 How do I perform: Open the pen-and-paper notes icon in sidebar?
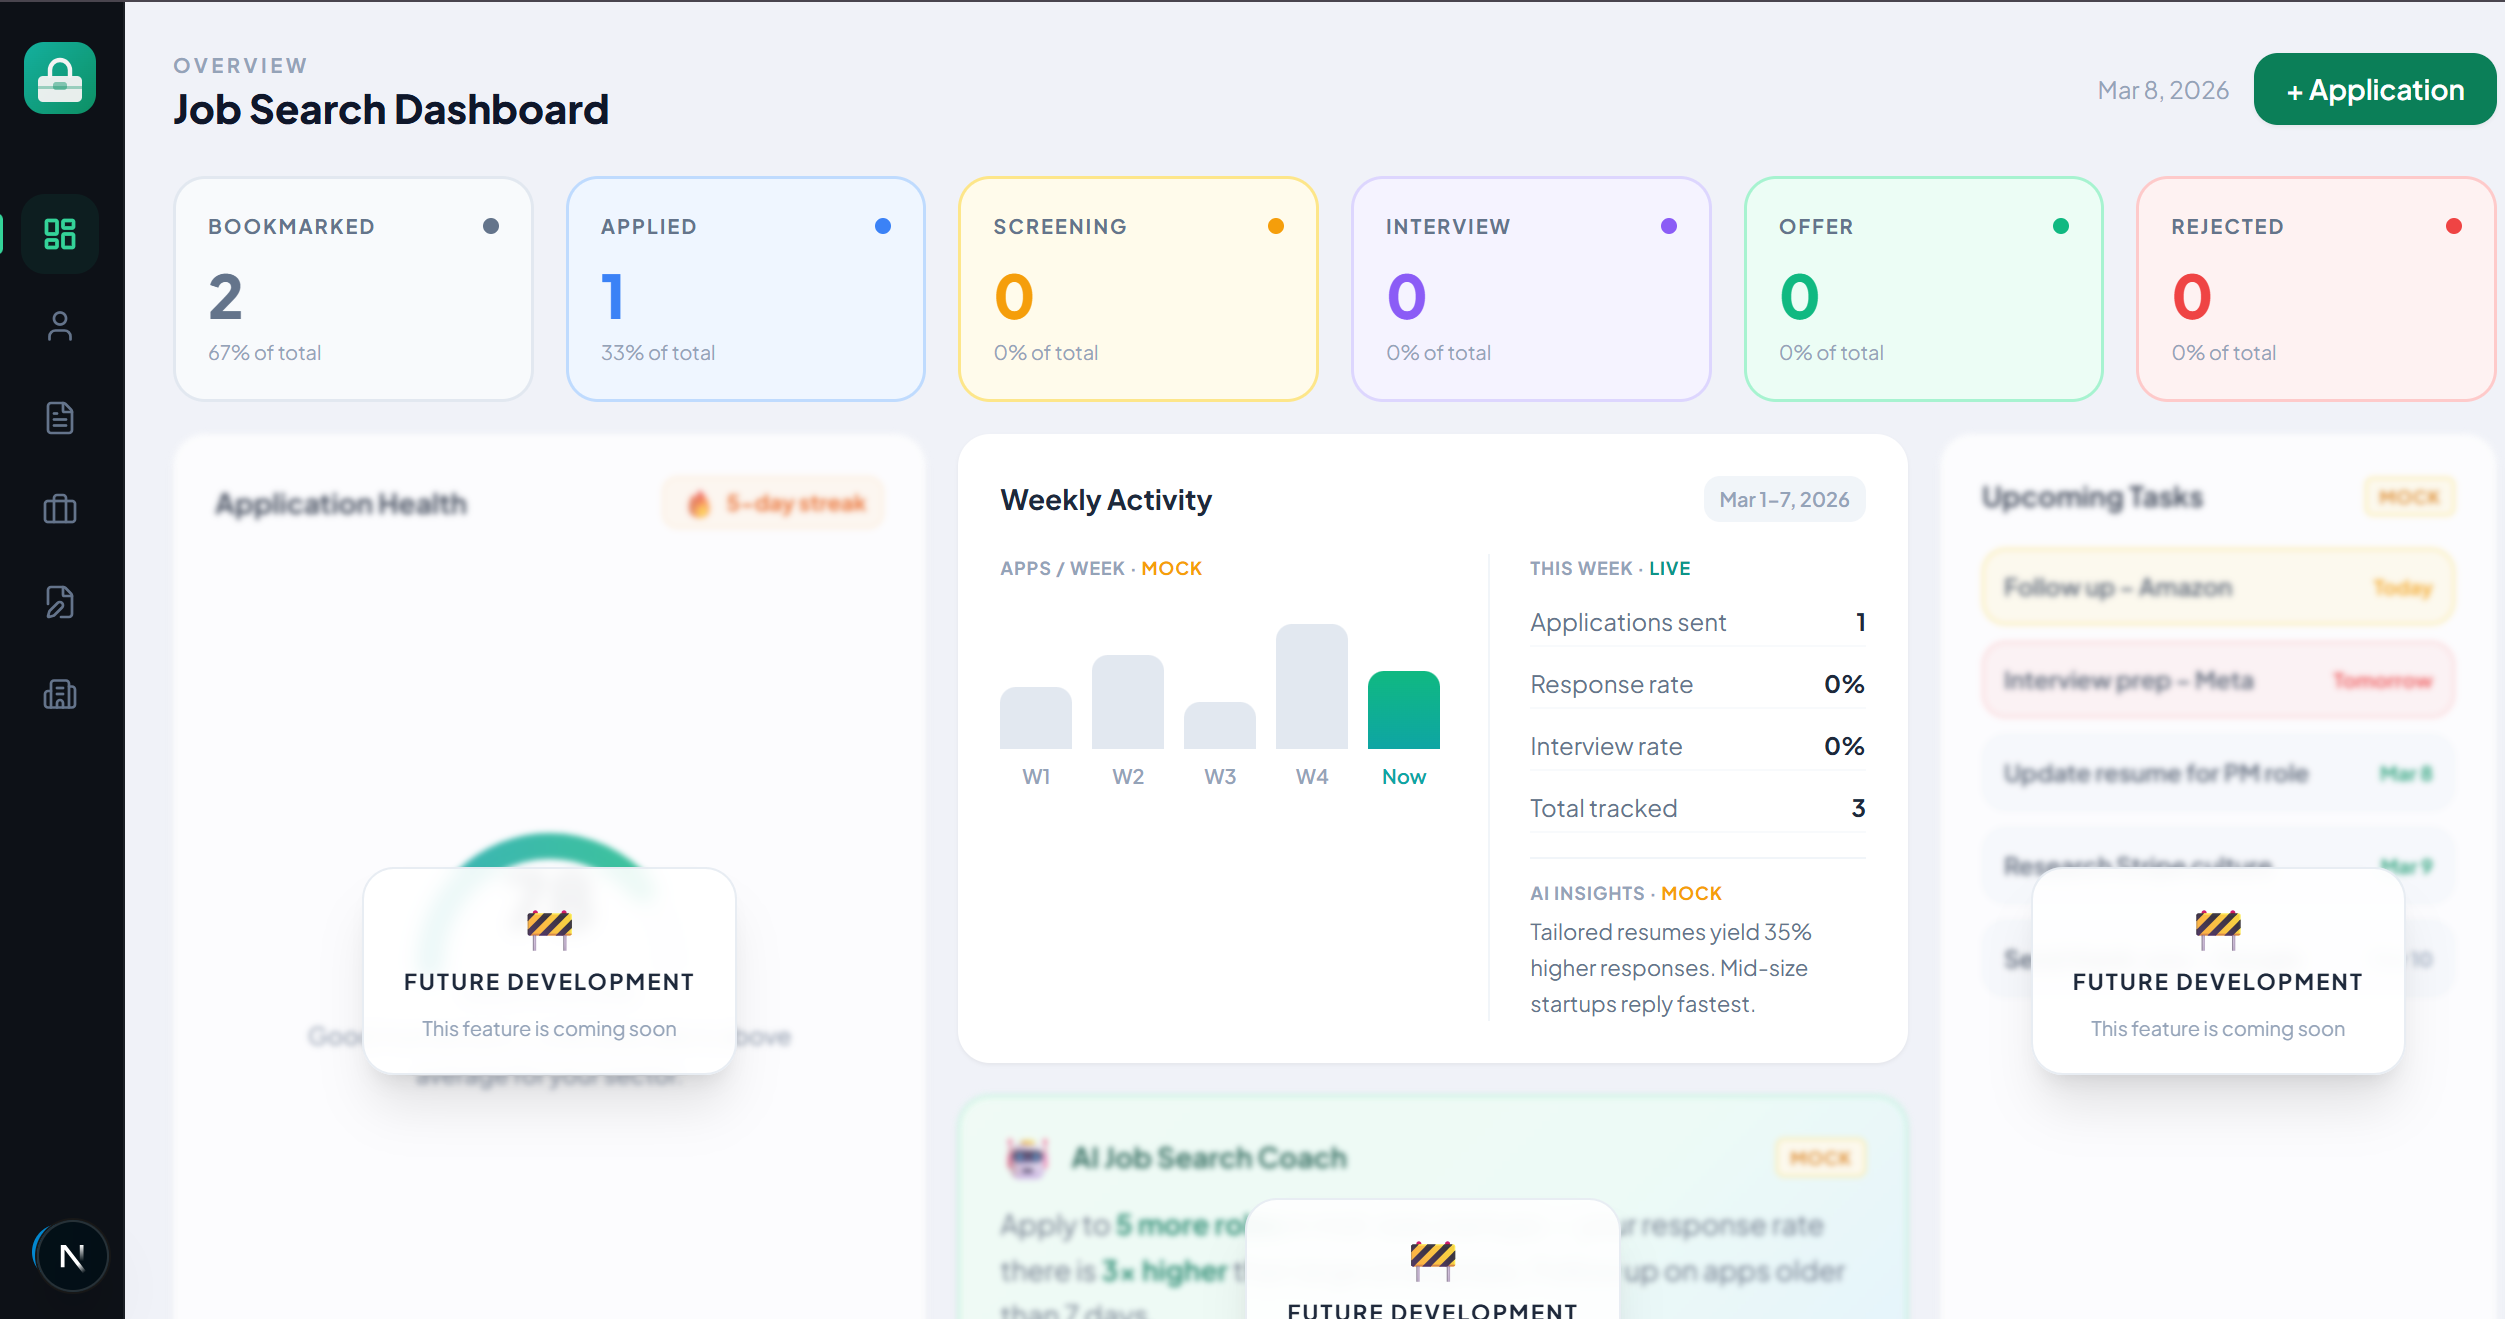point(60,602)
